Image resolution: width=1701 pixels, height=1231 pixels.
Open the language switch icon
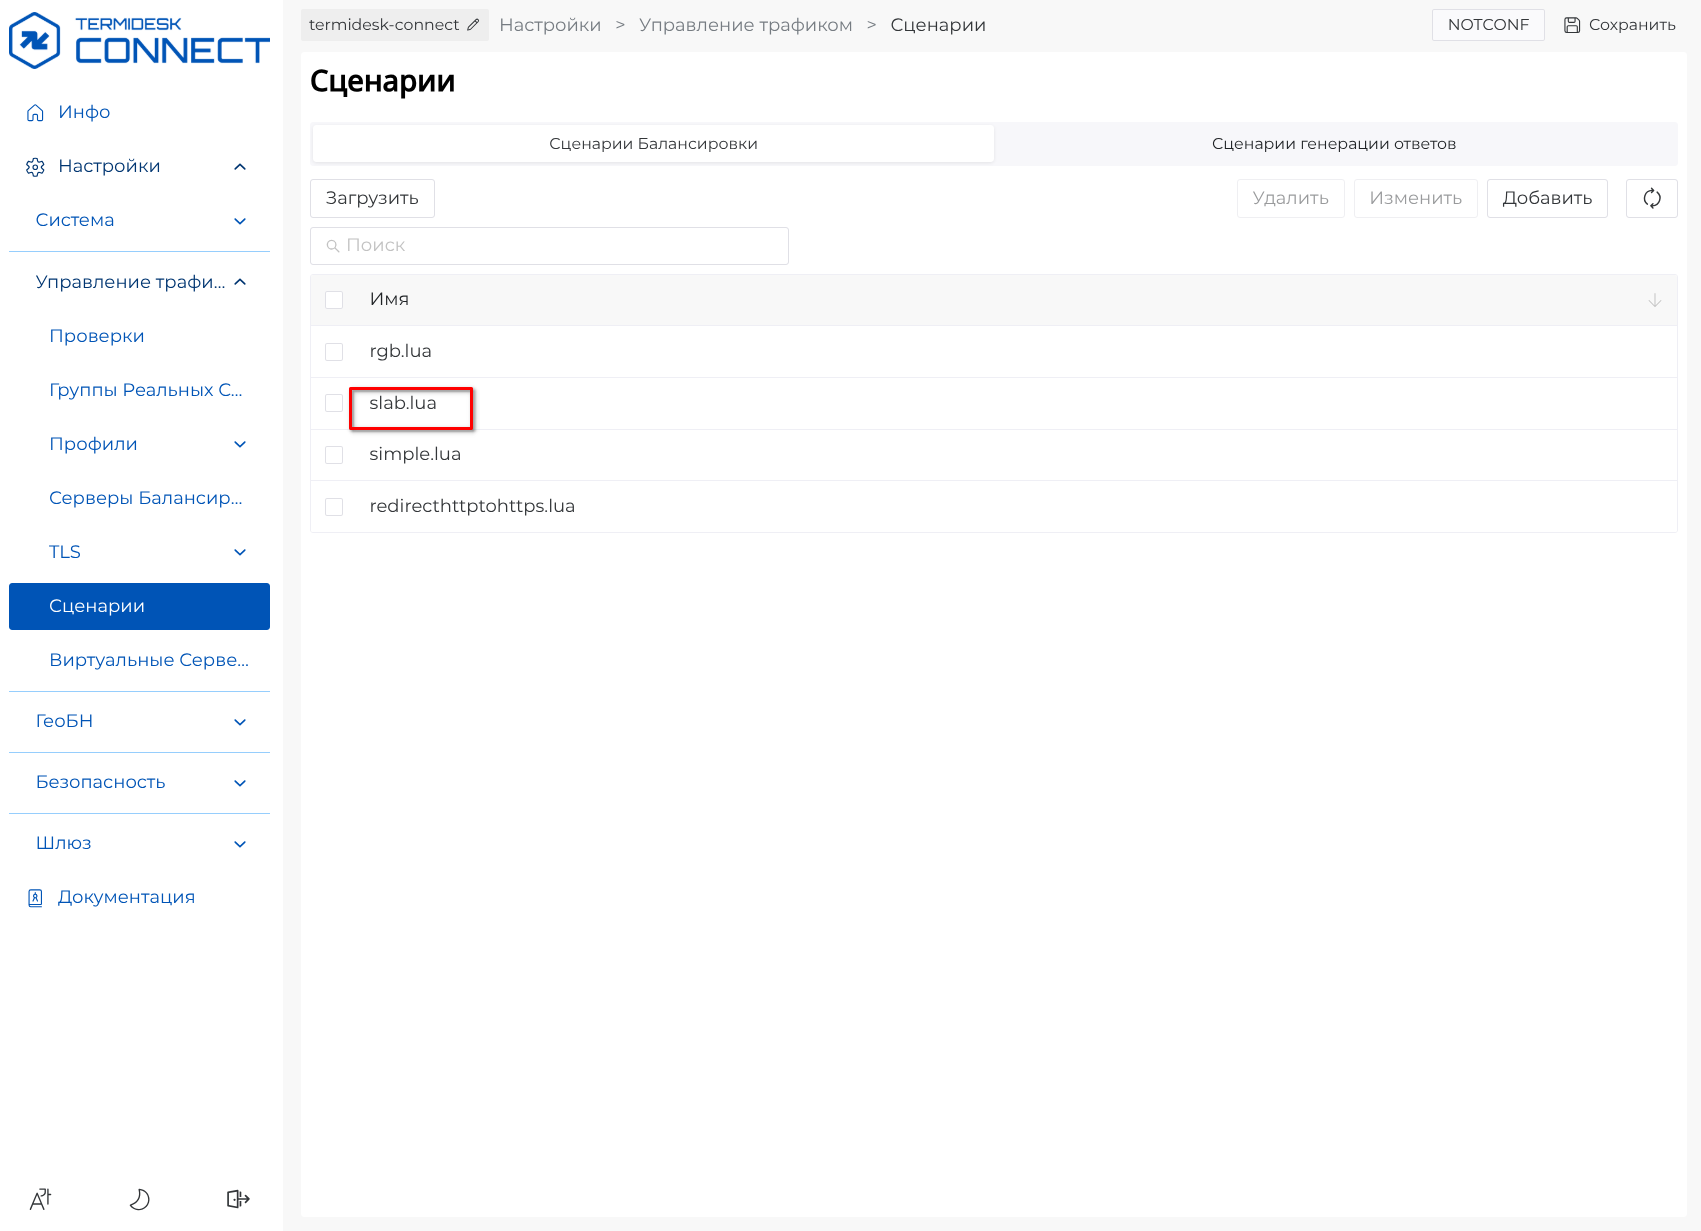41,1199
